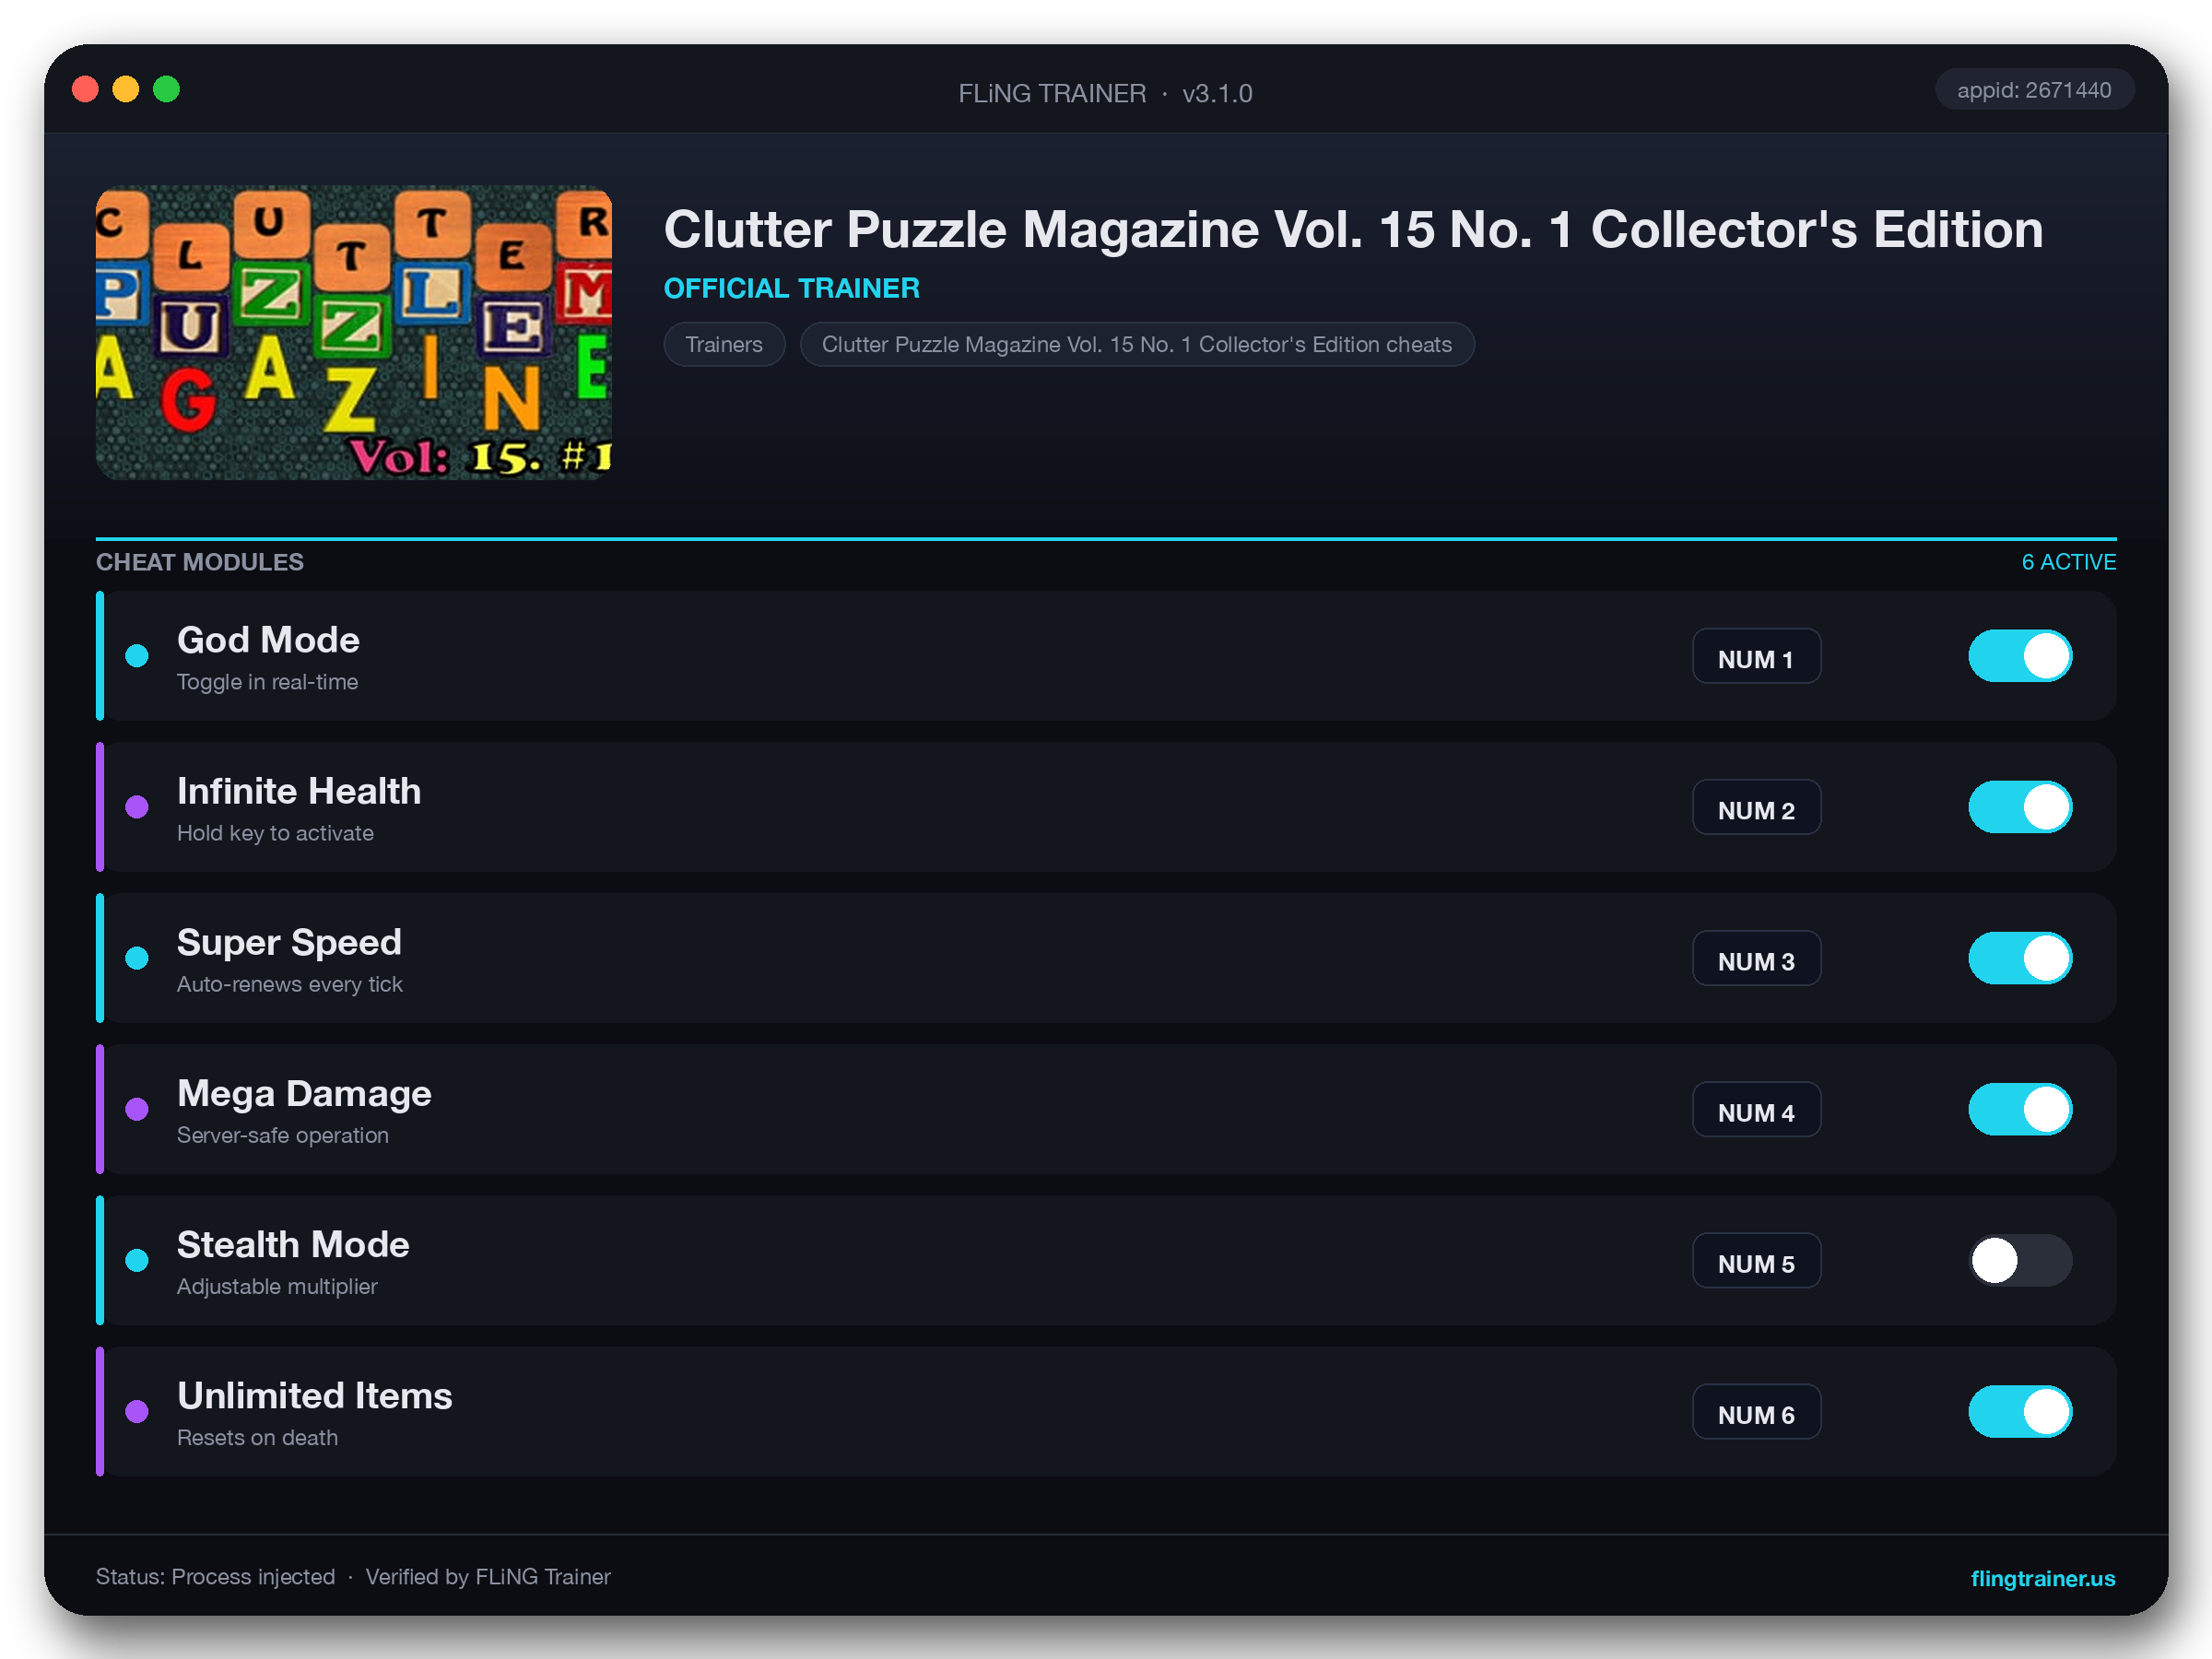
Task: Click the red close window button
Action: point(85,90)
